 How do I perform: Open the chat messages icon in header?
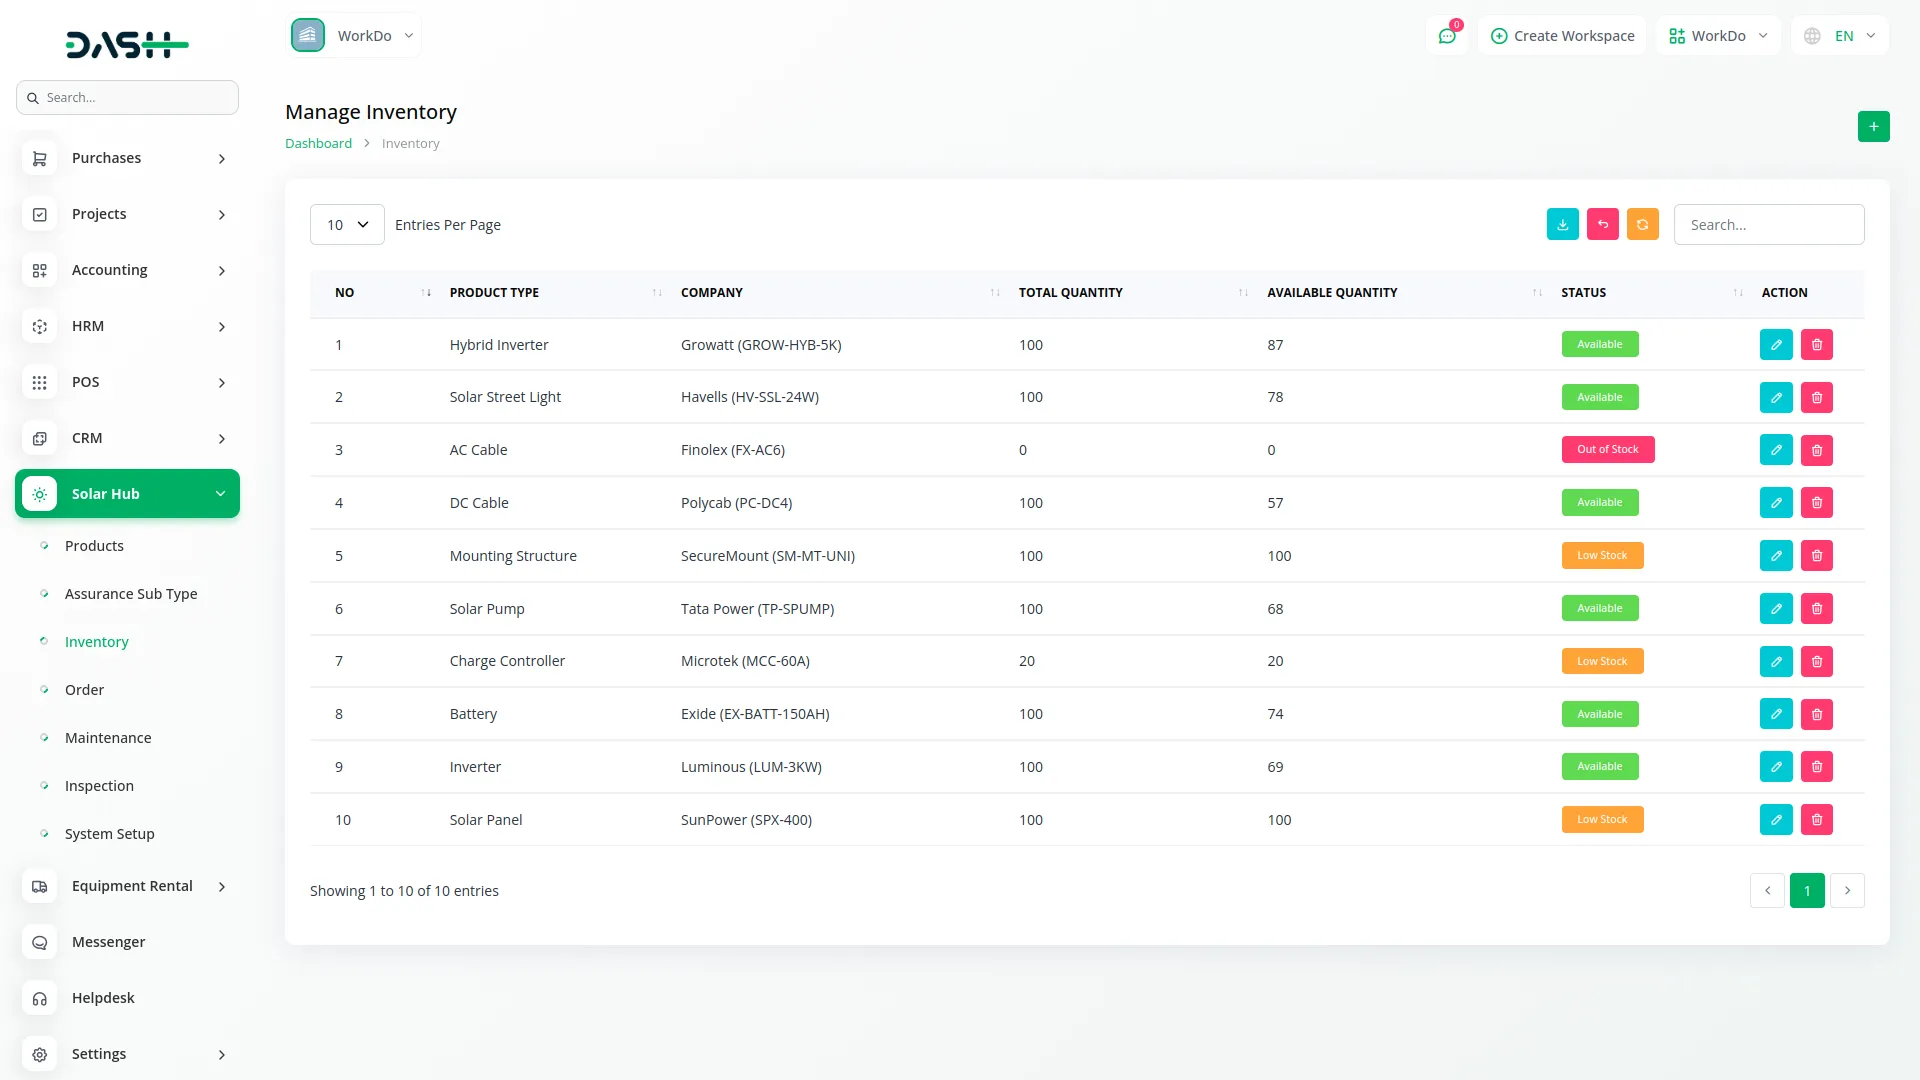click(x=1447, y=36)
